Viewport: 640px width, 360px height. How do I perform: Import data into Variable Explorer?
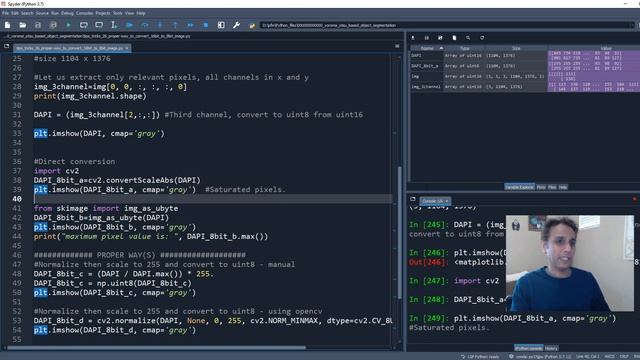click(x=413, y=38)
